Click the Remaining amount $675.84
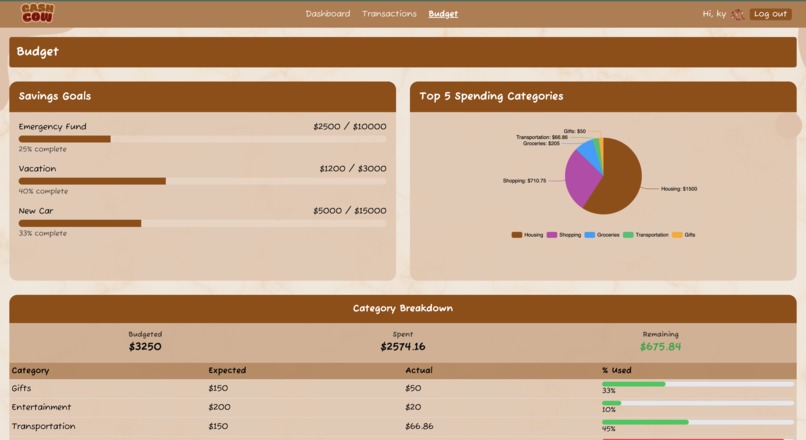This screenshot has width=806, height=440. click(x=661, y=346)
